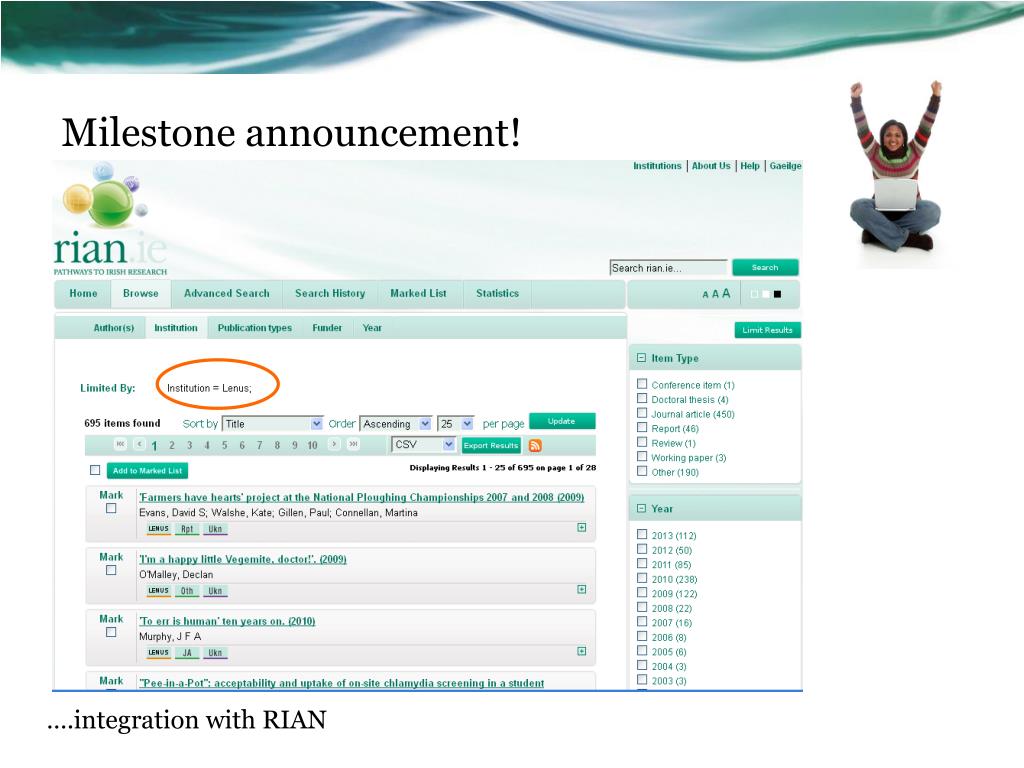The width and height of the screenshot is (1024, 768).
Task: Click Ukn badge on Farmers have hearts record
Action: pos(215,529)
